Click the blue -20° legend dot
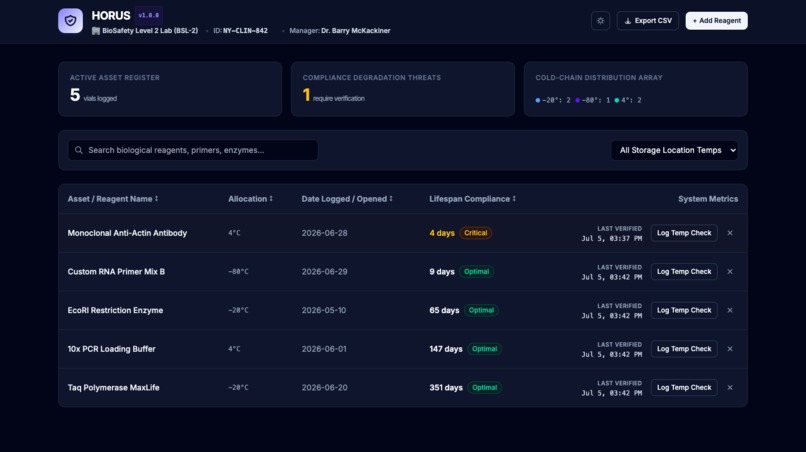Viewport: 806px width, 452px height. click(538, 100)
